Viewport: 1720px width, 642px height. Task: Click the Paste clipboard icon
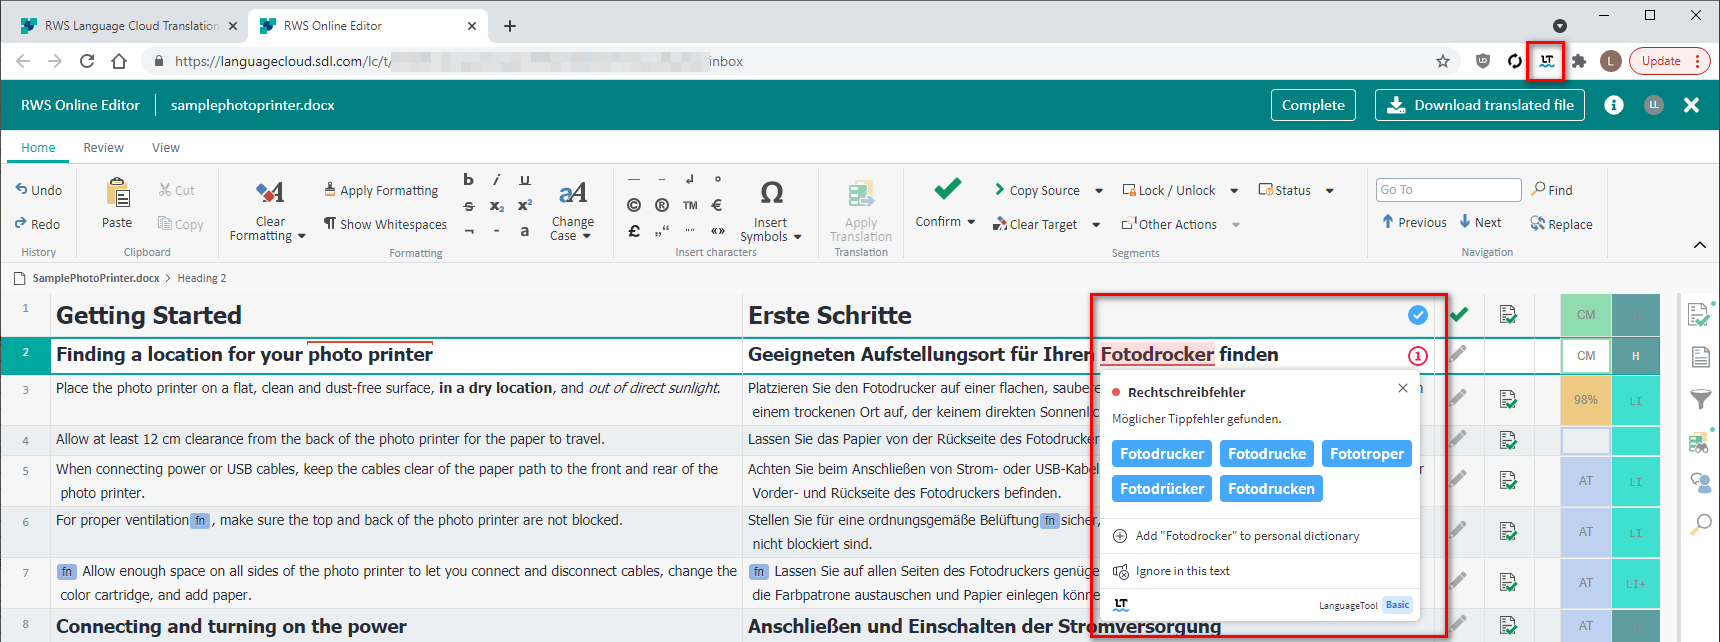pos(117,192)
